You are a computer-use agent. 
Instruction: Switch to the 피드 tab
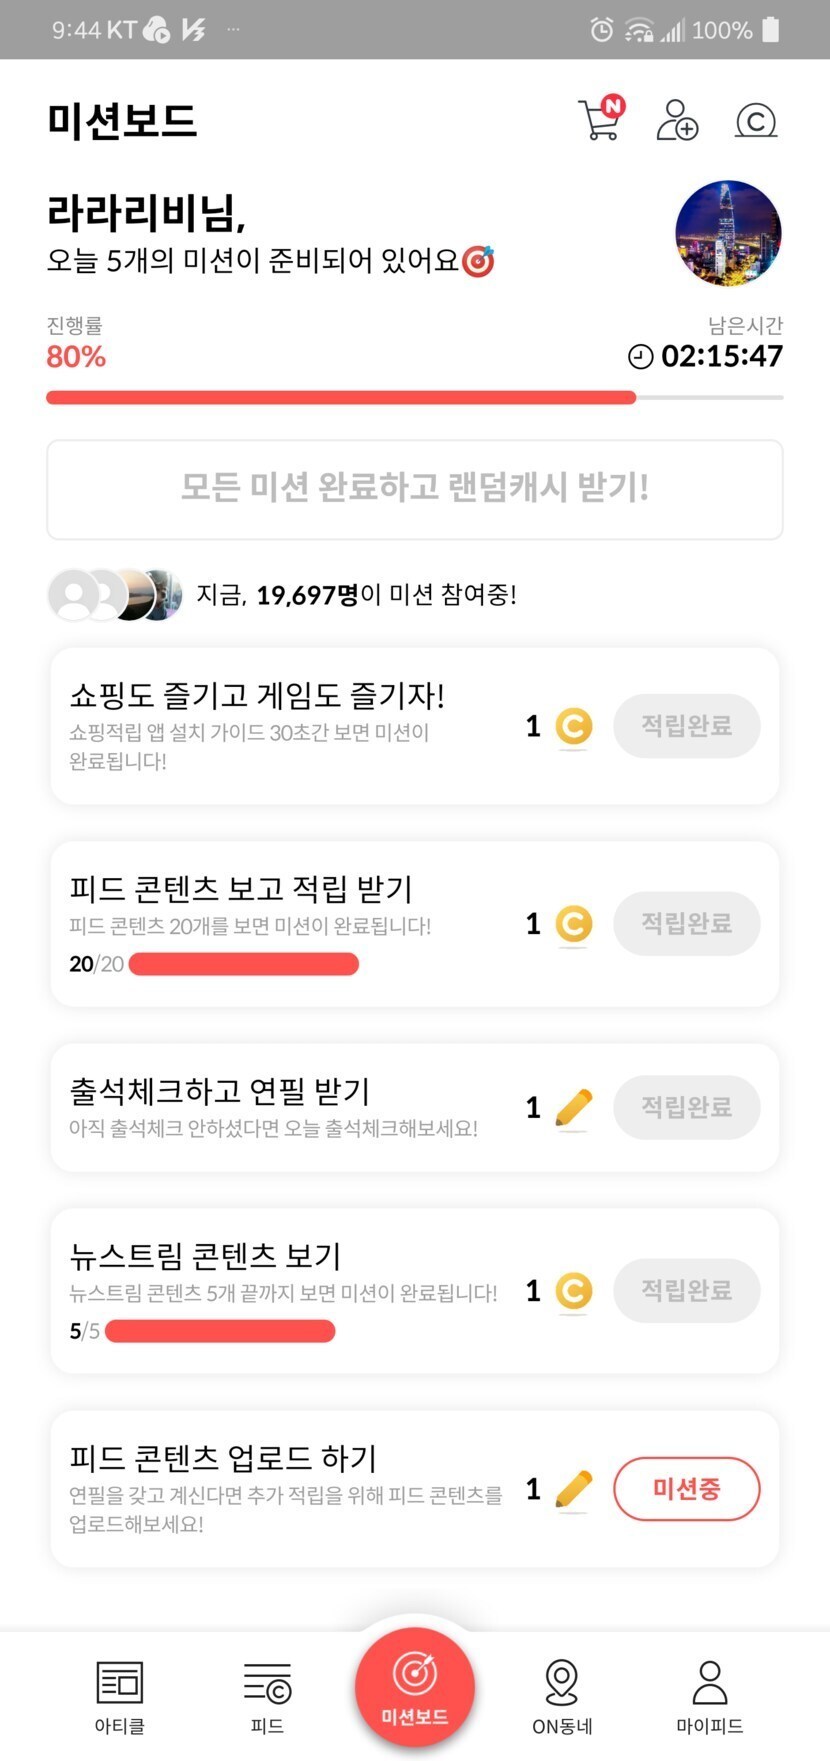[x=267, y=1695]
